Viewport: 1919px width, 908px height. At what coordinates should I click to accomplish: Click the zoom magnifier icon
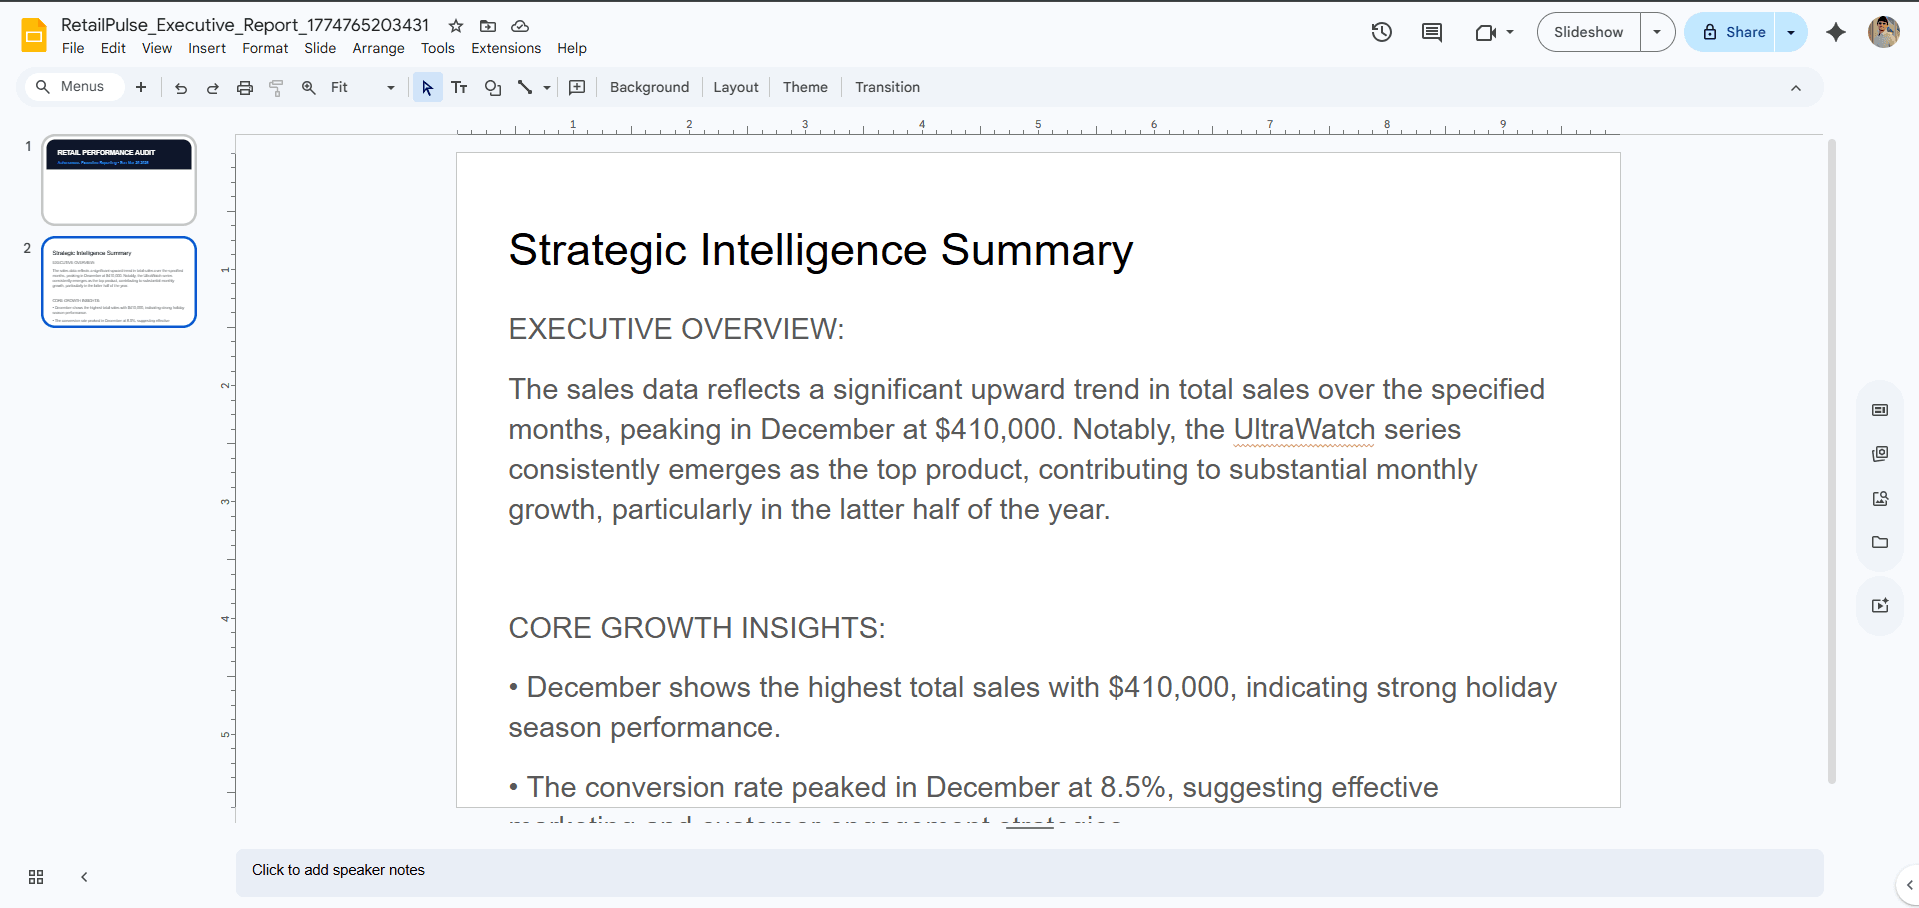pos(309,87)
